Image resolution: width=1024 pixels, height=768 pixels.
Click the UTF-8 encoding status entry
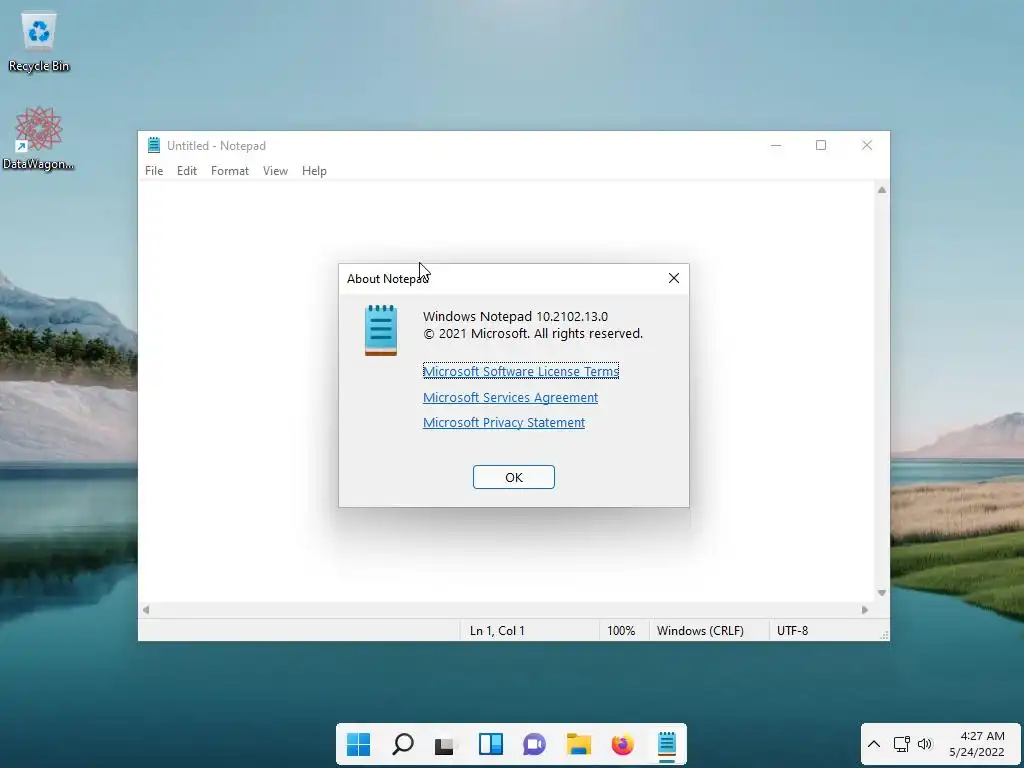click(792, 631)
